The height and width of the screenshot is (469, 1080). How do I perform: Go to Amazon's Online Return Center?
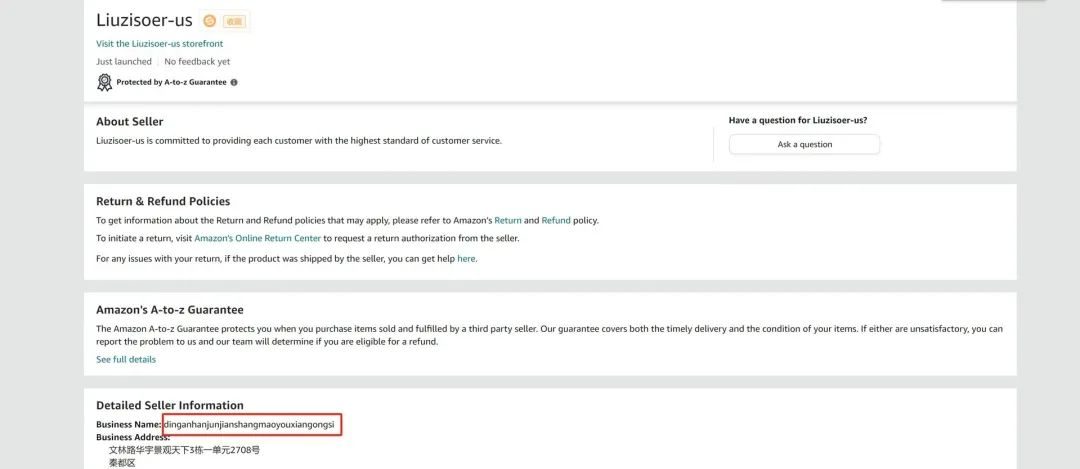point(258,238)
